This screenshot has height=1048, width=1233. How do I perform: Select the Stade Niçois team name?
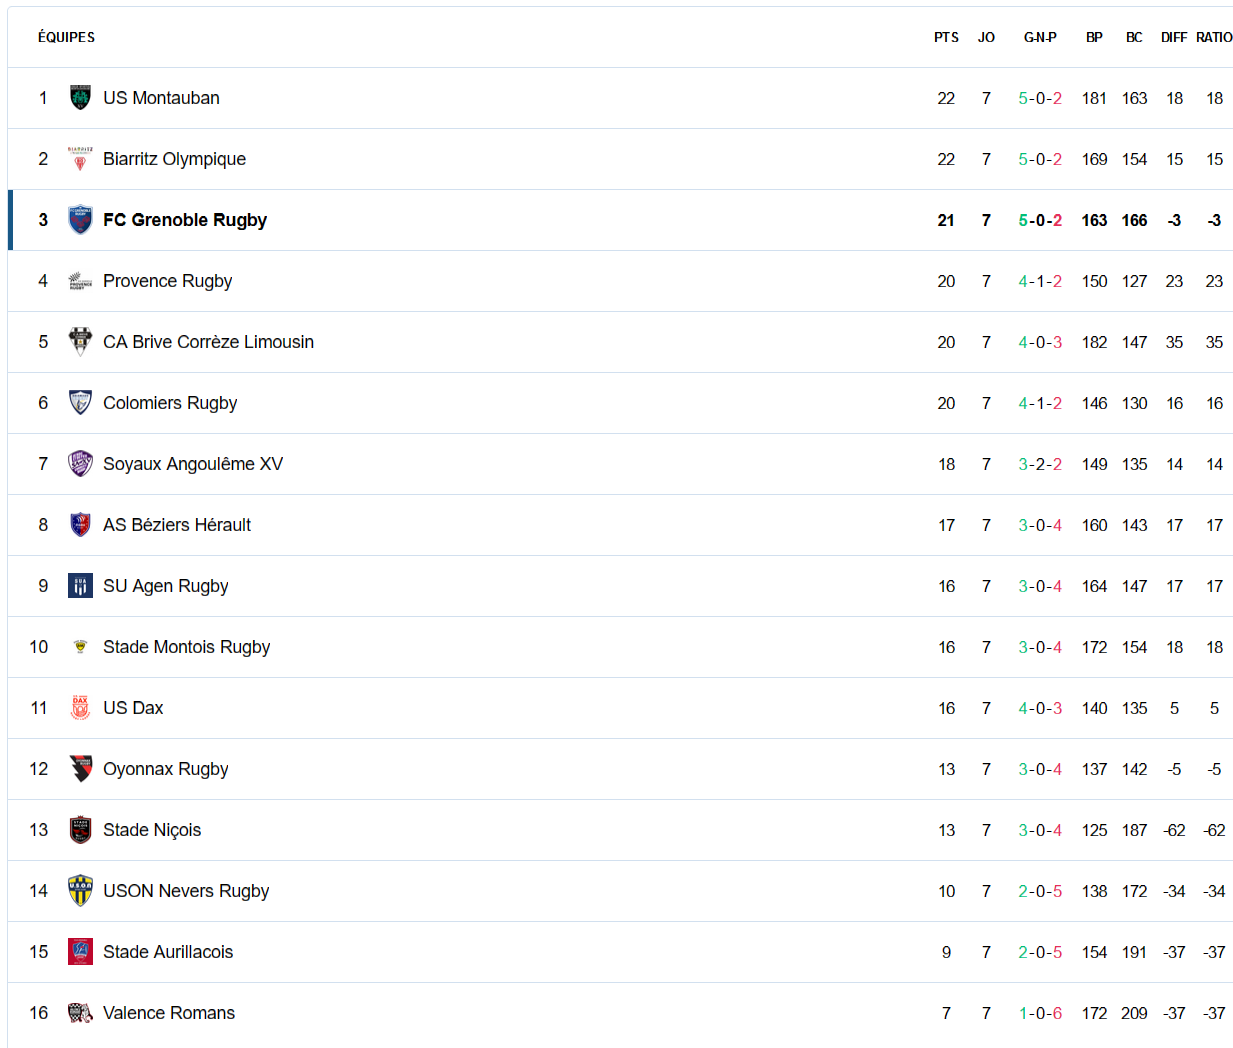[152, 830]
